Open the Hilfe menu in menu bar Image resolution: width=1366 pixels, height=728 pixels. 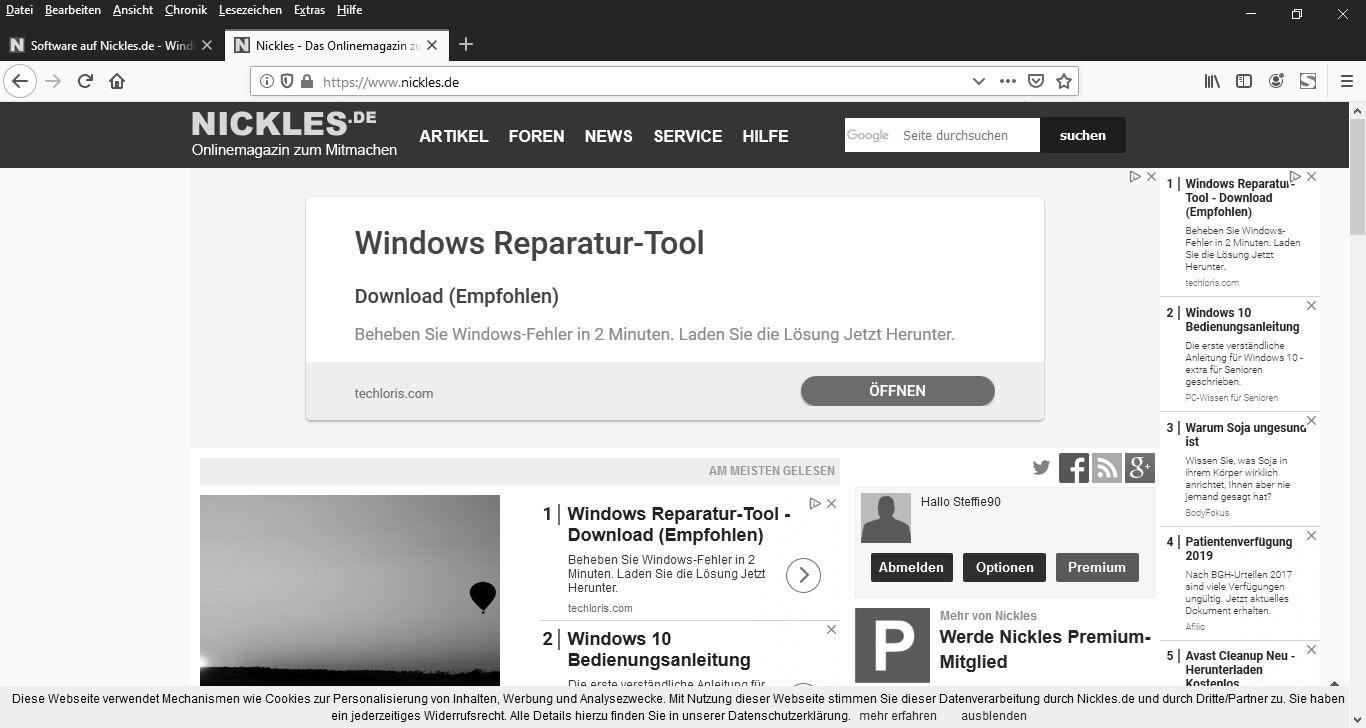tap(349, 10)
